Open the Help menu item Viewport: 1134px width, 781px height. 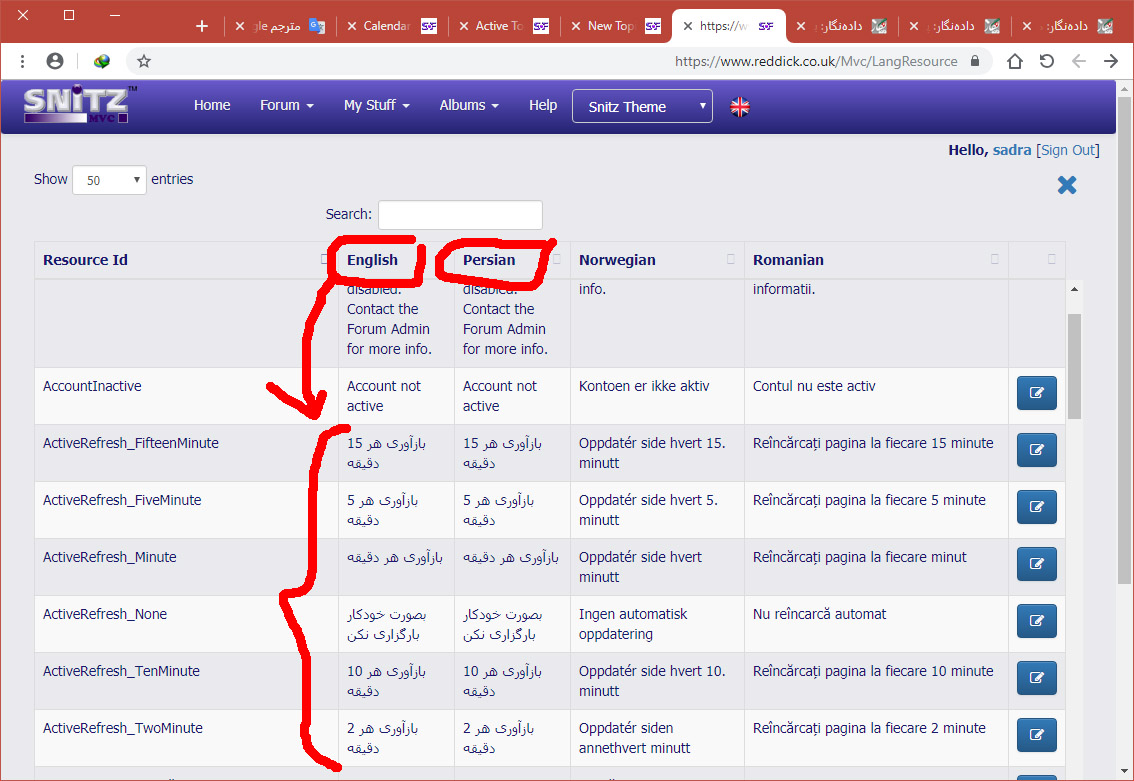coord(543,105)
